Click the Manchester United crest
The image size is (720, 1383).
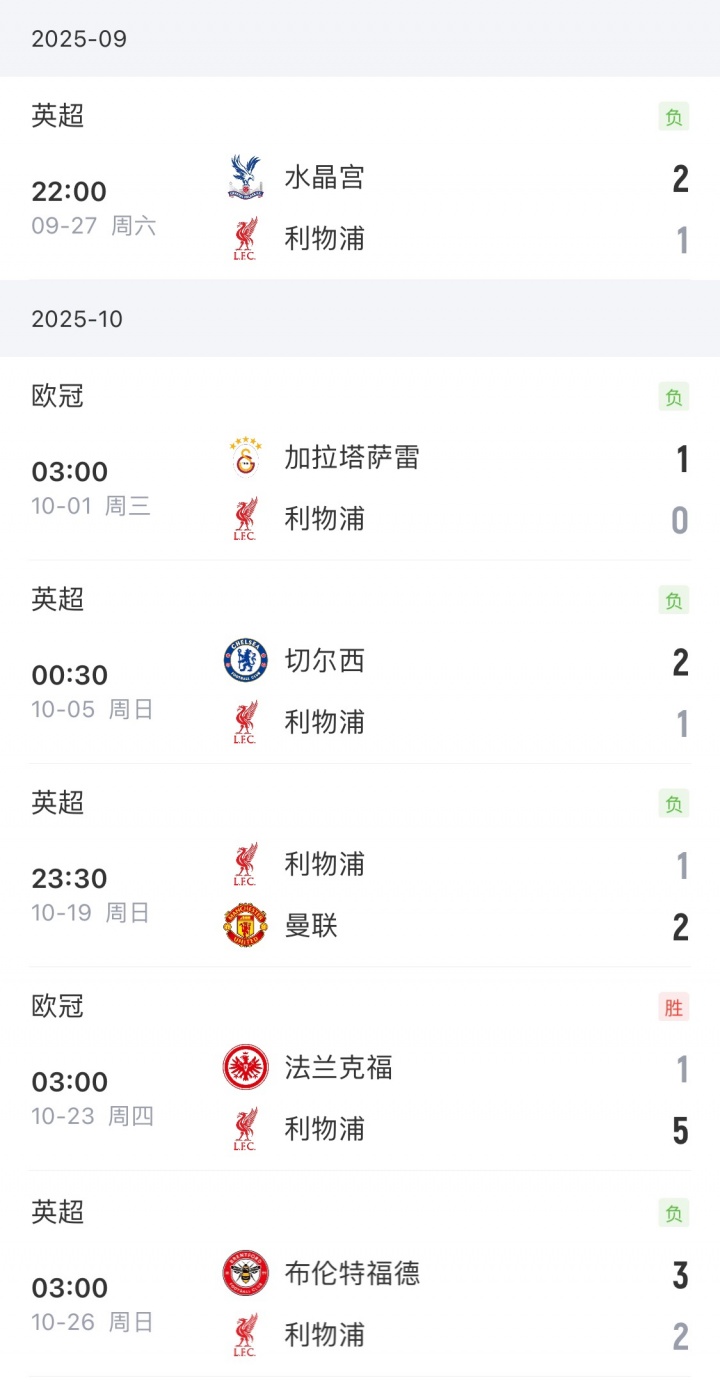[245, 926]
